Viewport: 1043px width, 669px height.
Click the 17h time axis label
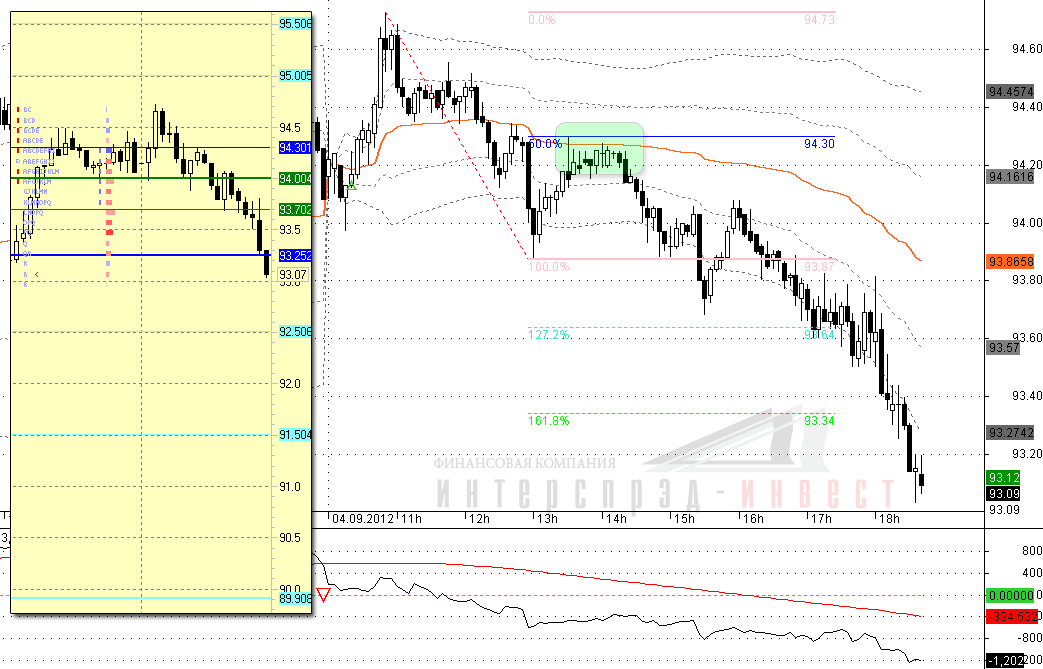[821, 519]
